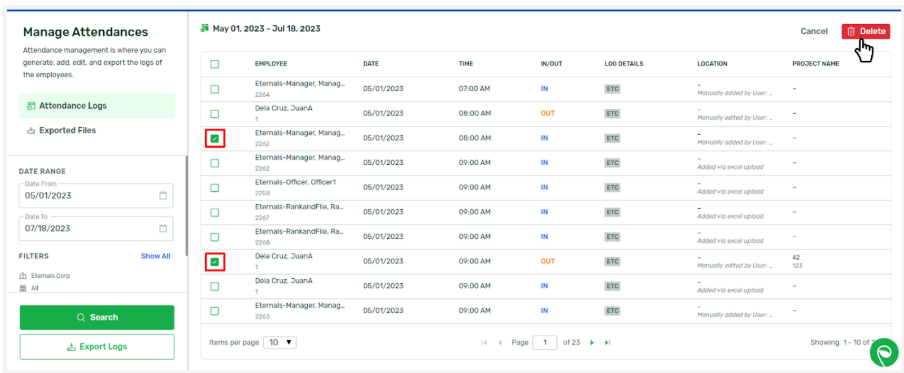Click the Date From input field
Image resolution: width=904 pixels, height=373 pixels.
(x=96, y=195)
